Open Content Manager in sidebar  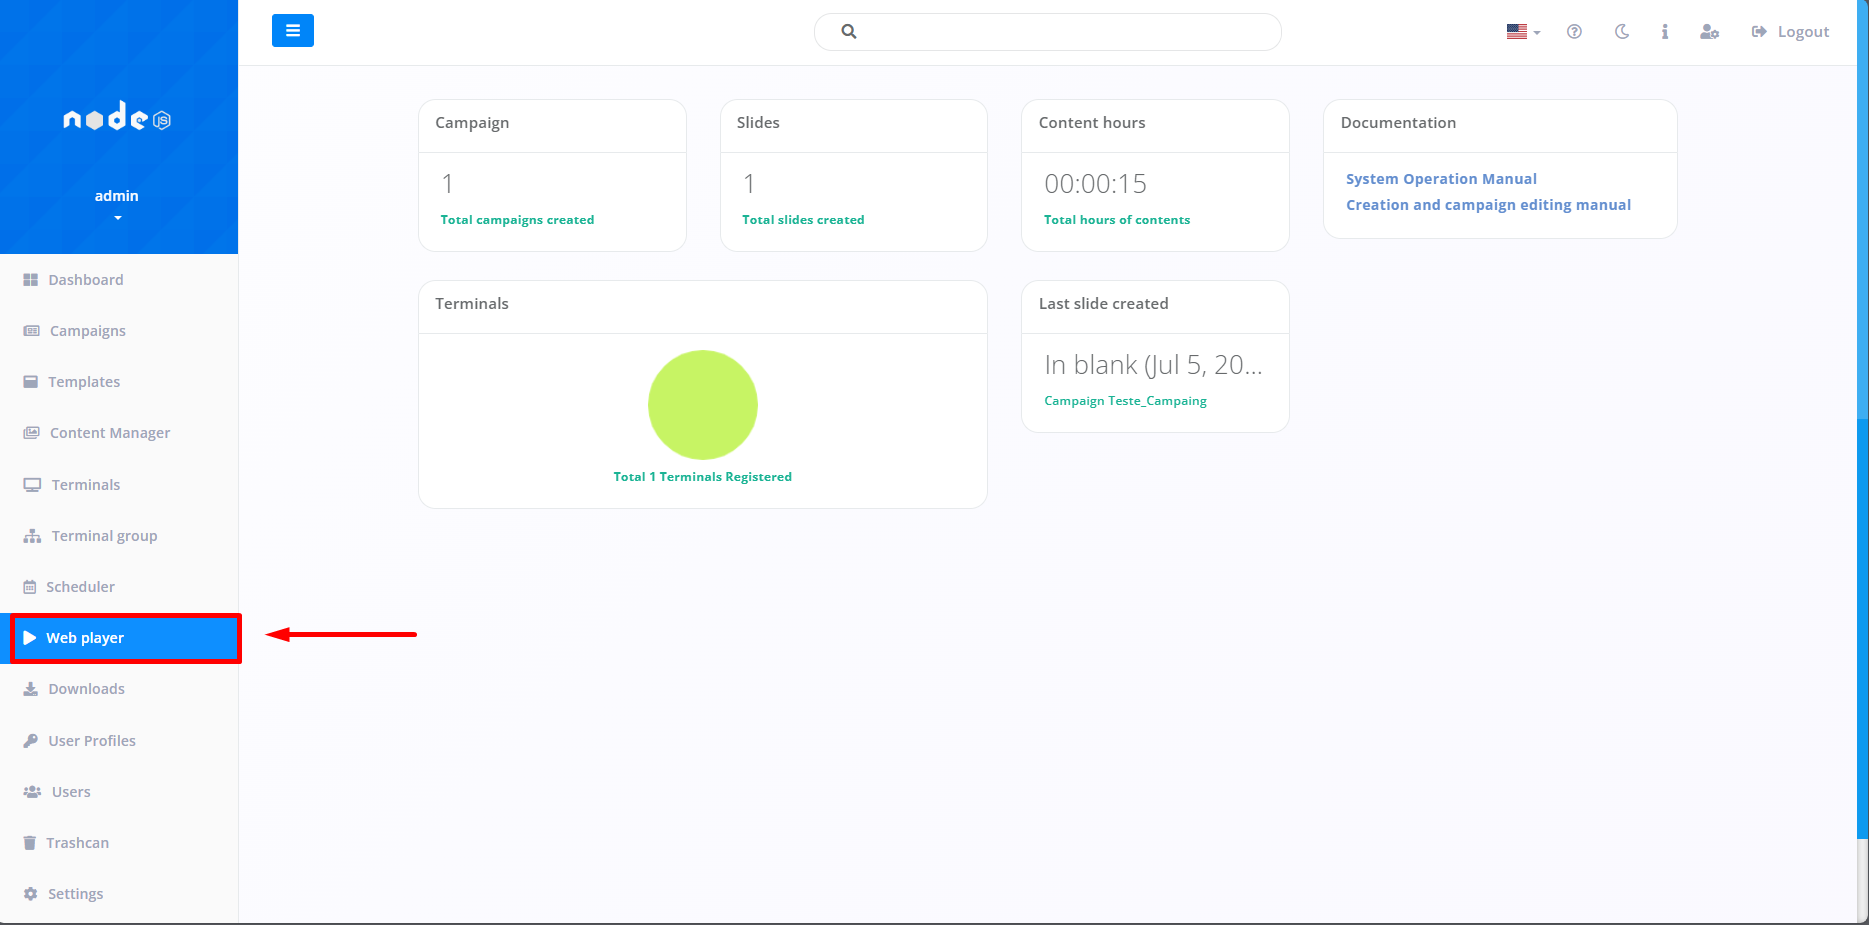[109, 433]
